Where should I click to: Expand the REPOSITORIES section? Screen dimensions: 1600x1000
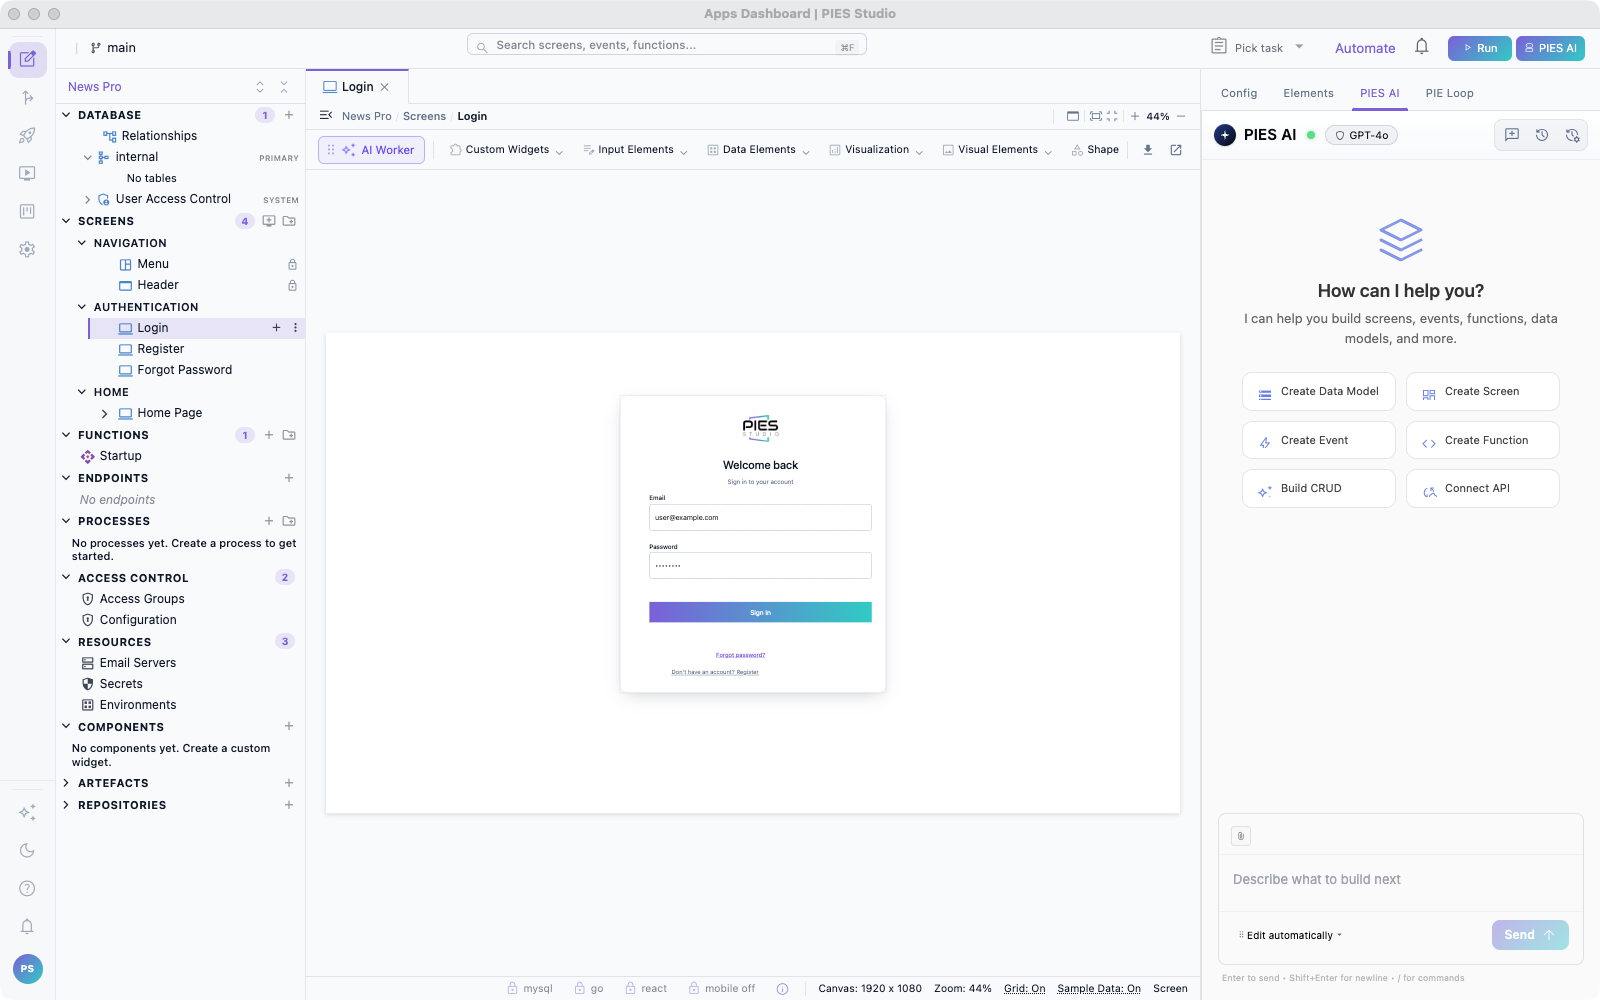click(66, 805)
